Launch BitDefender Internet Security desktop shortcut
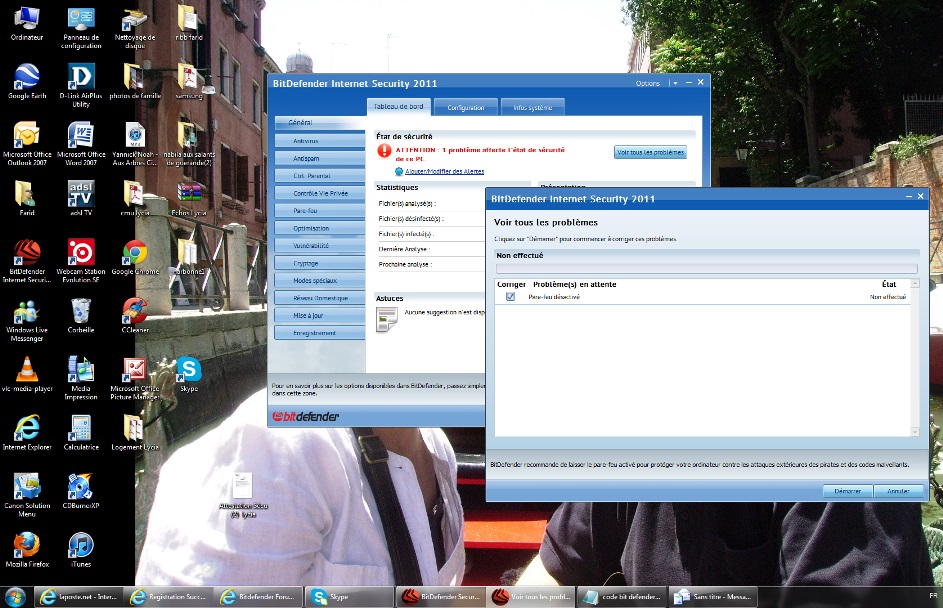 pyautogui.click(x=27, y=260)
